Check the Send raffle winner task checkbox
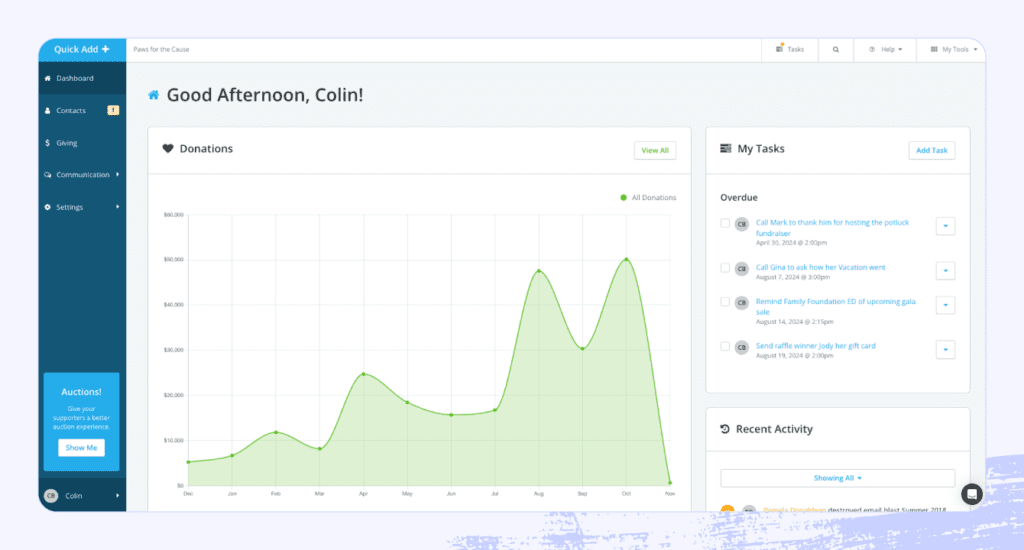1024x550 pixels. click(725, 346)
